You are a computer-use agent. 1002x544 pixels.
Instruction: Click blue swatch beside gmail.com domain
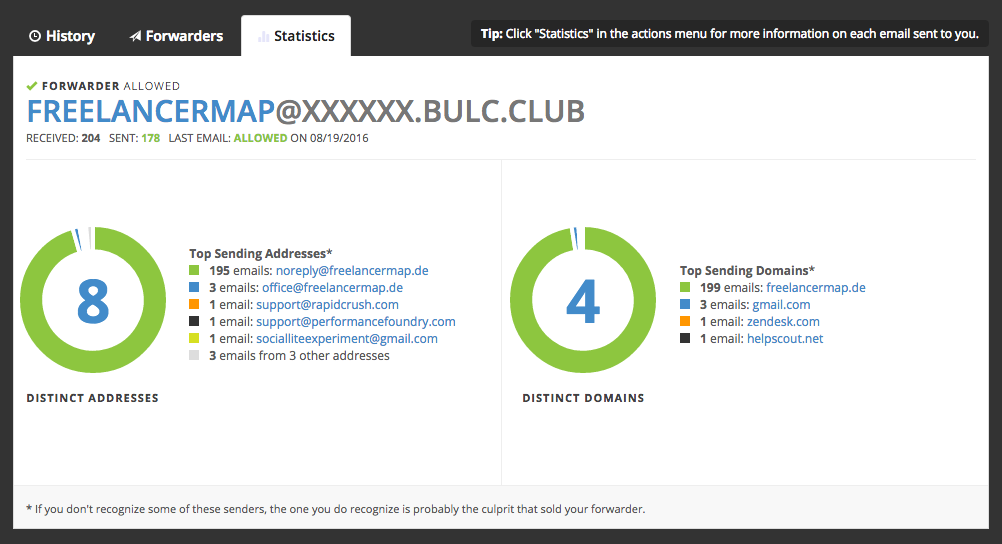pos(685,304)
